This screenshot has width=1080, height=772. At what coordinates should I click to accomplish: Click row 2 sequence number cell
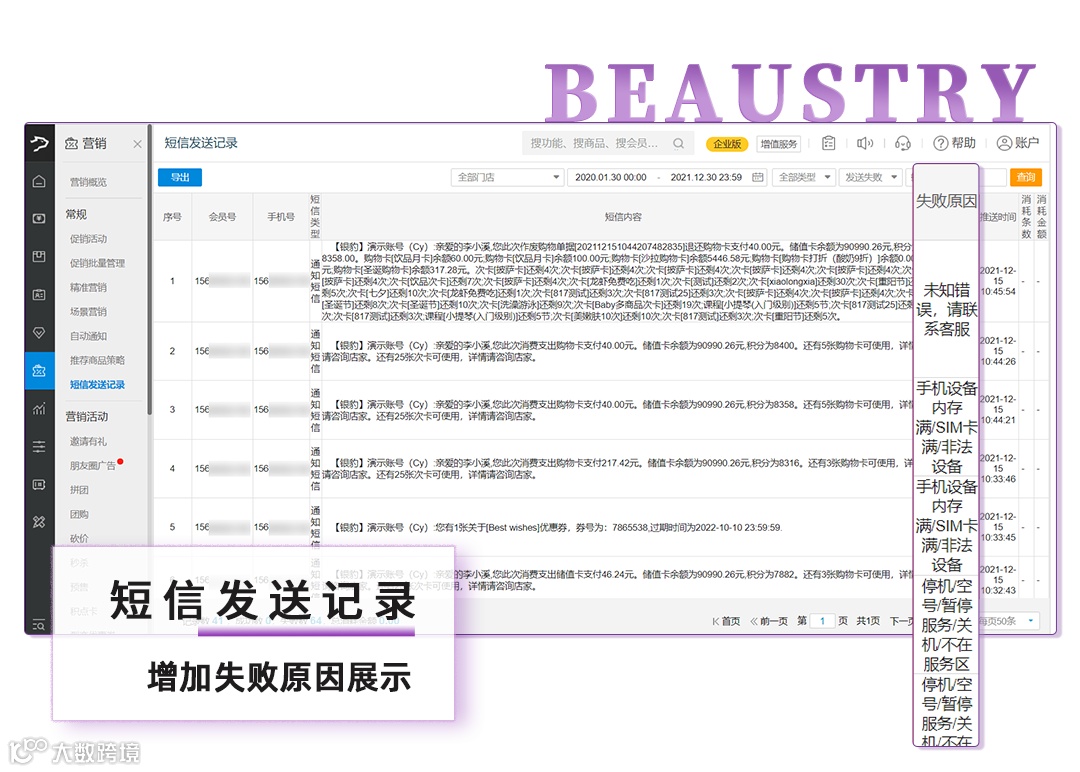tap(172, 351)
